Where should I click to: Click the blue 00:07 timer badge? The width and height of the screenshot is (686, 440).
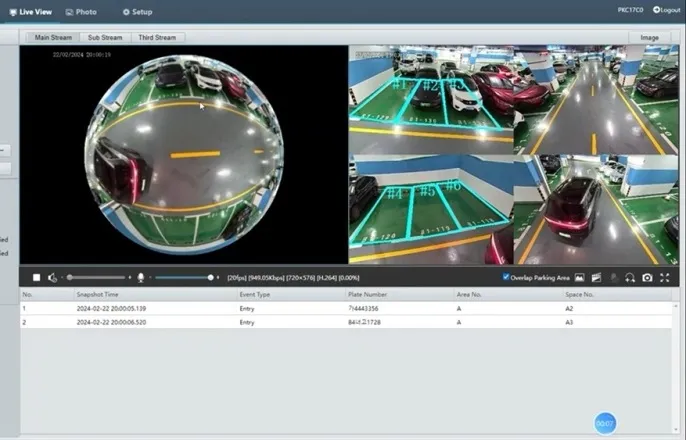[605, 423]
